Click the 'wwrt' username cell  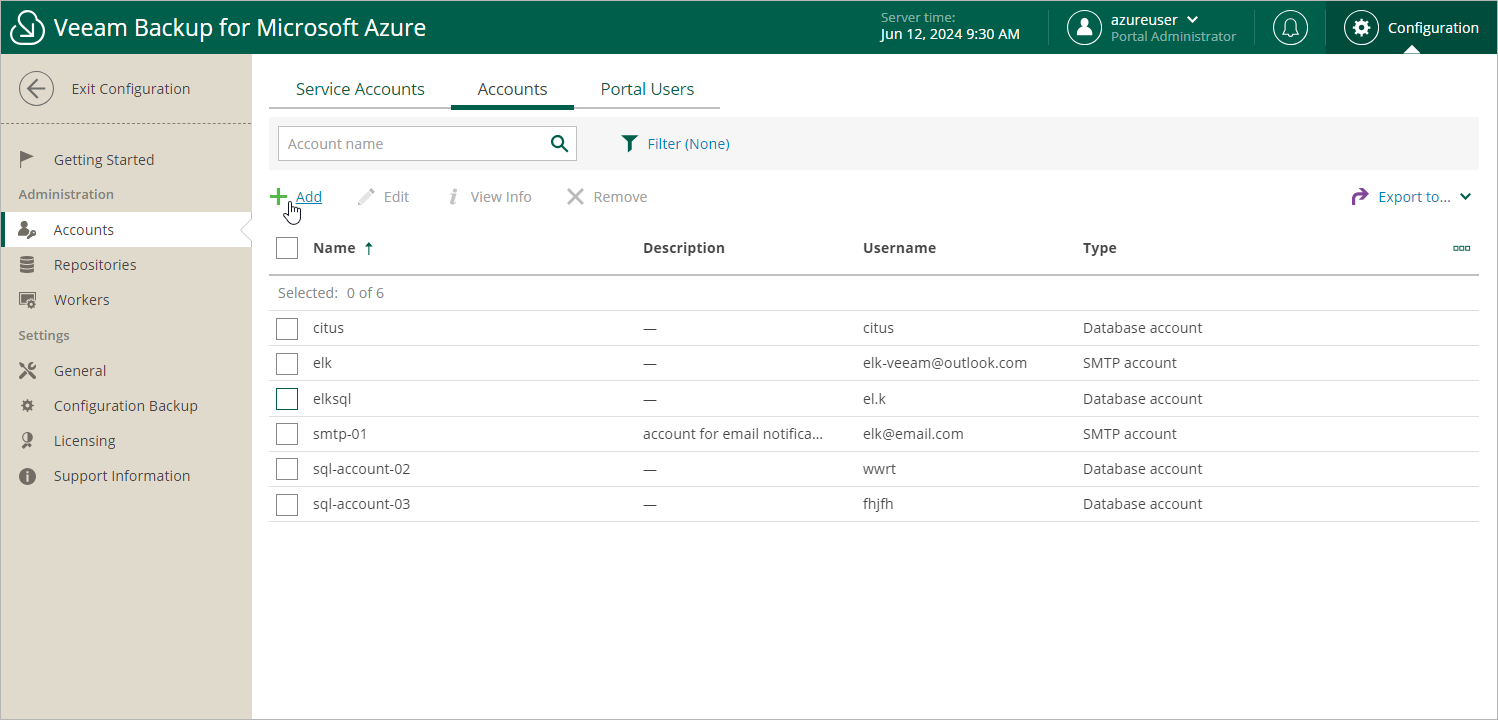coord(879,469)
